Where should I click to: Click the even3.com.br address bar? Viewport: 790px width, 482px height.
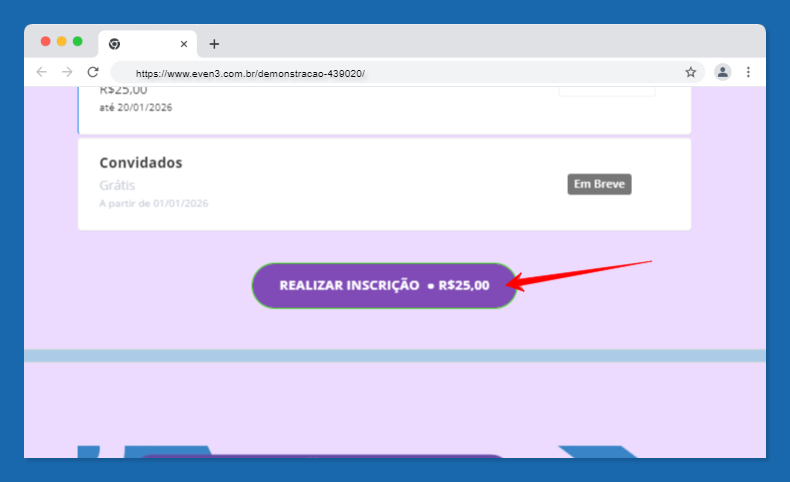coord(407,73)
